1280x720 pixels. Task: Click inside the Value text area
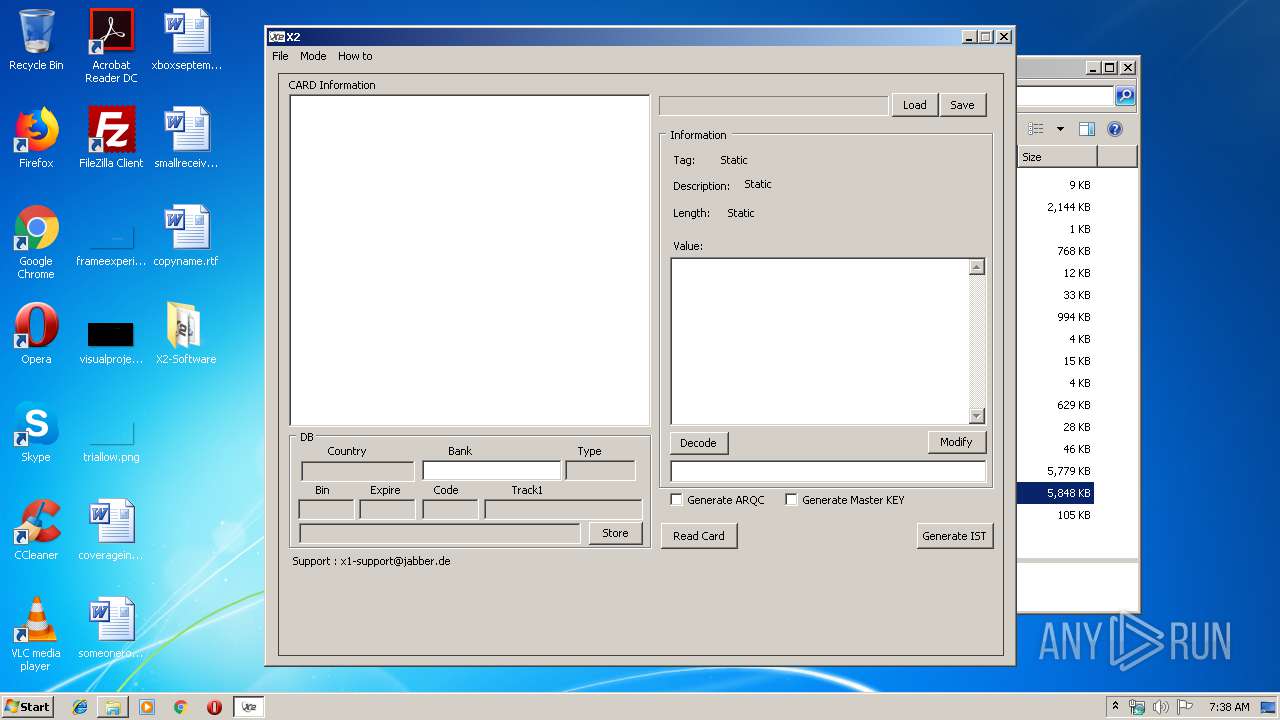click(820, 341)
